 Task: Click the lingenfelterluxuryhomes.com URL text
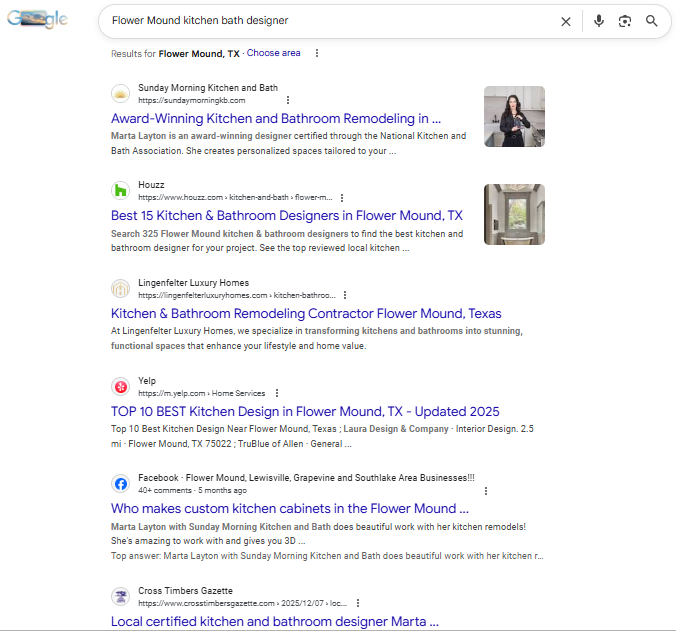tap(237, 295)
